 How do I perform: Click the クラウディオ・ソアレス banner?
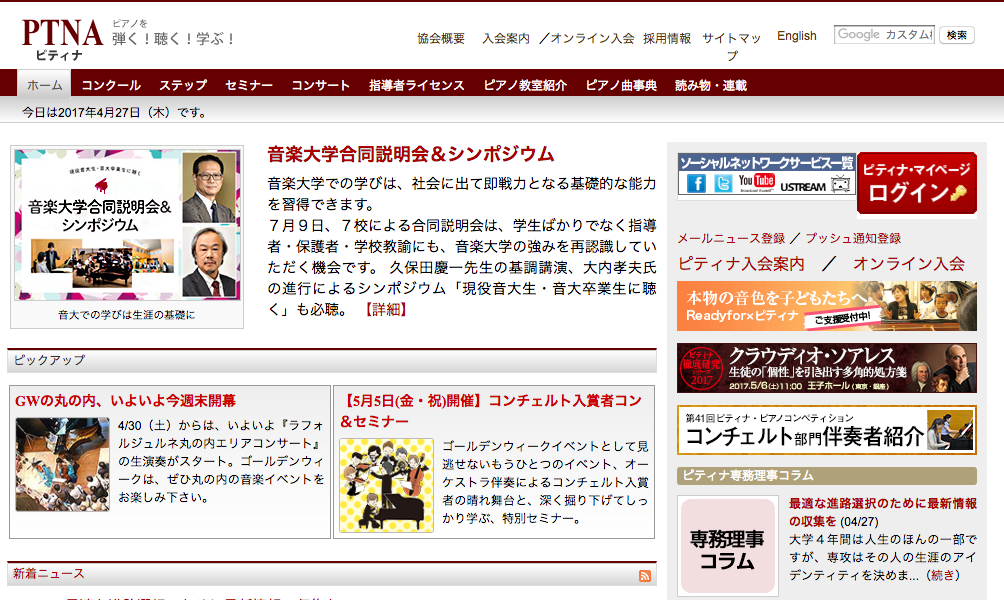pos(826,368)
